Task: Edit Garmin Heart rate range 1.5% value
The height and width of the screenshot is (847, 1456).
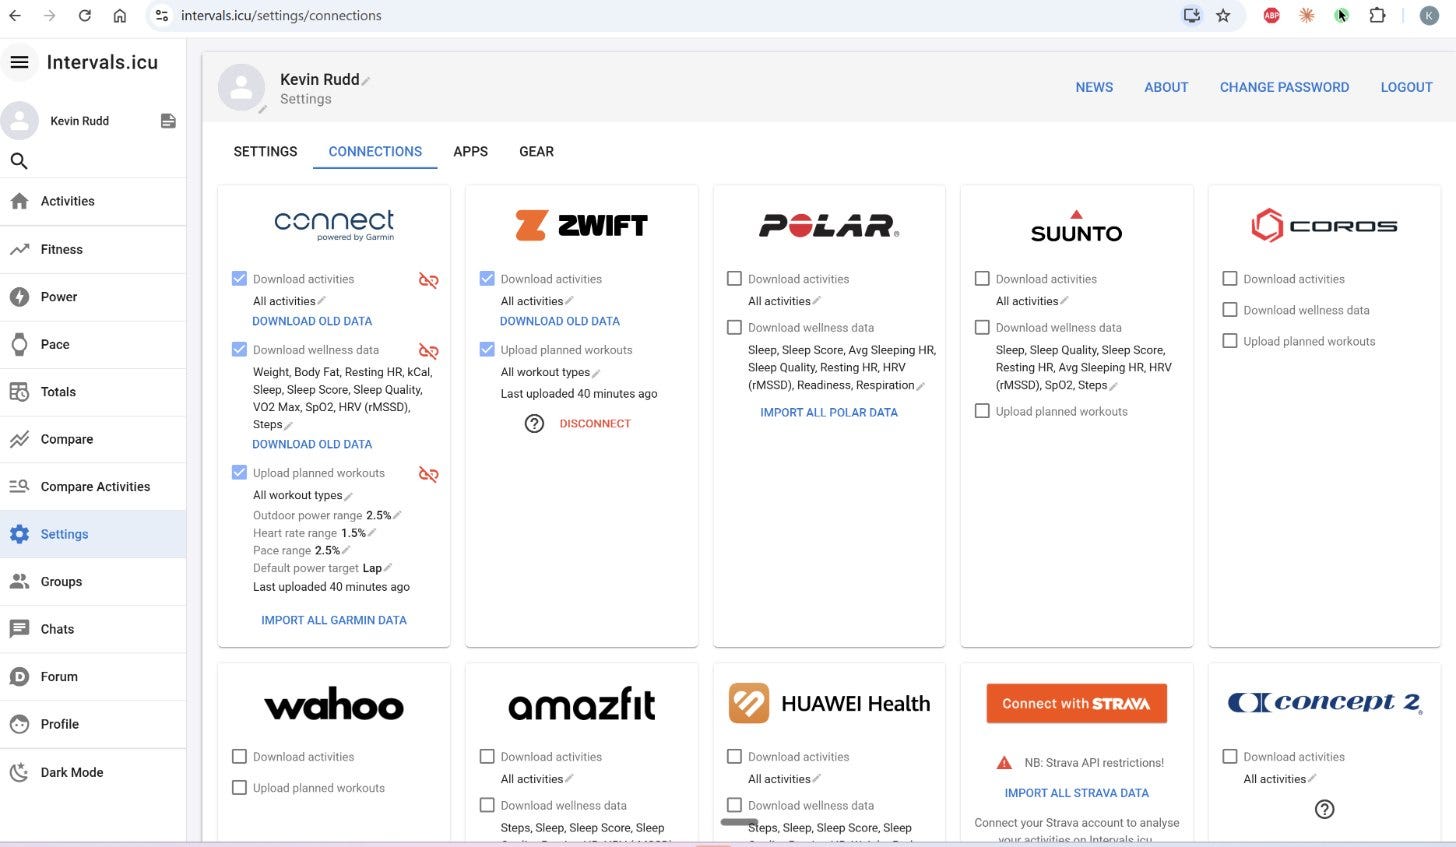Action: pyautogui.click(x=372, y=533)
